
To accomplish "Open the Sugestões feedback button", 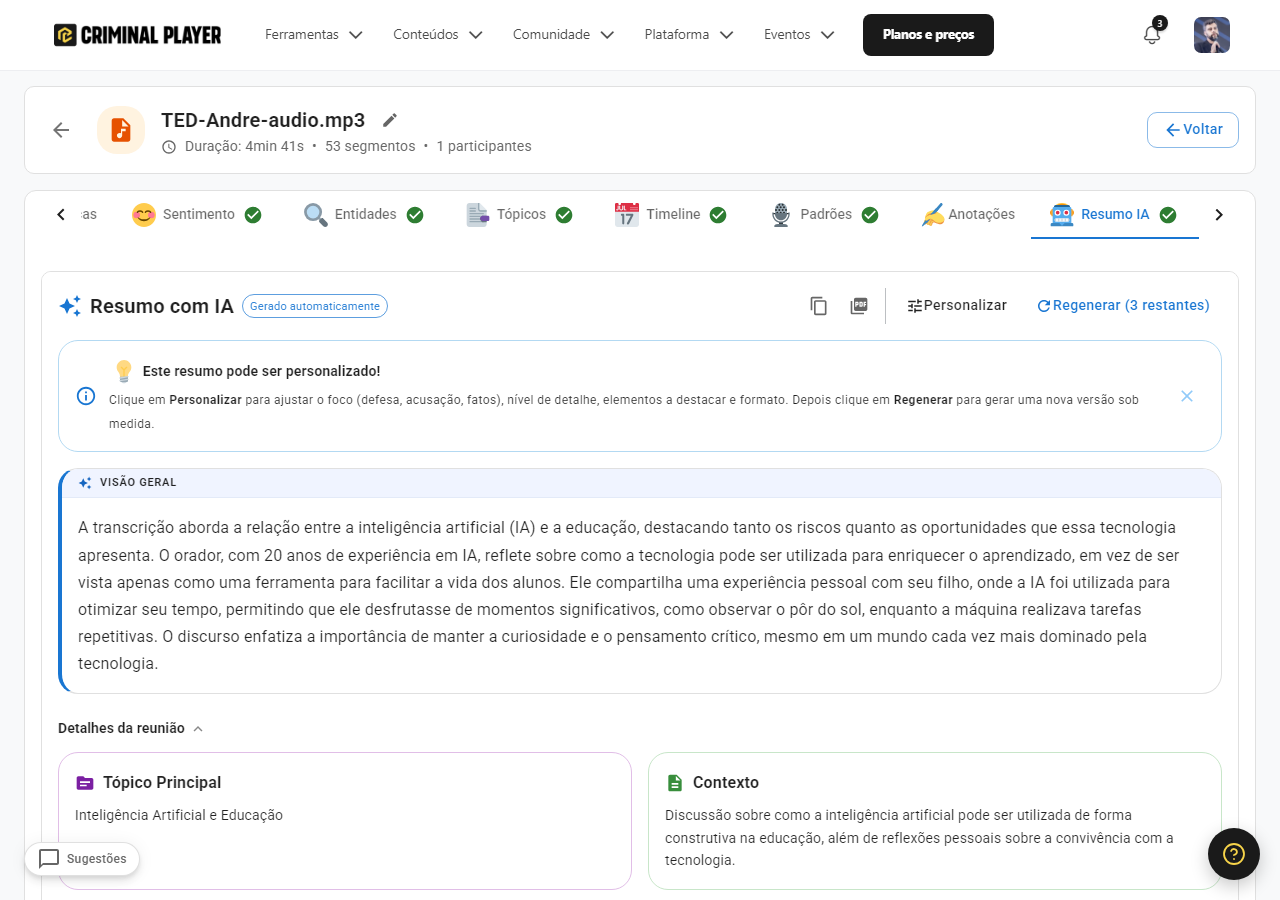I will [83, 859].
